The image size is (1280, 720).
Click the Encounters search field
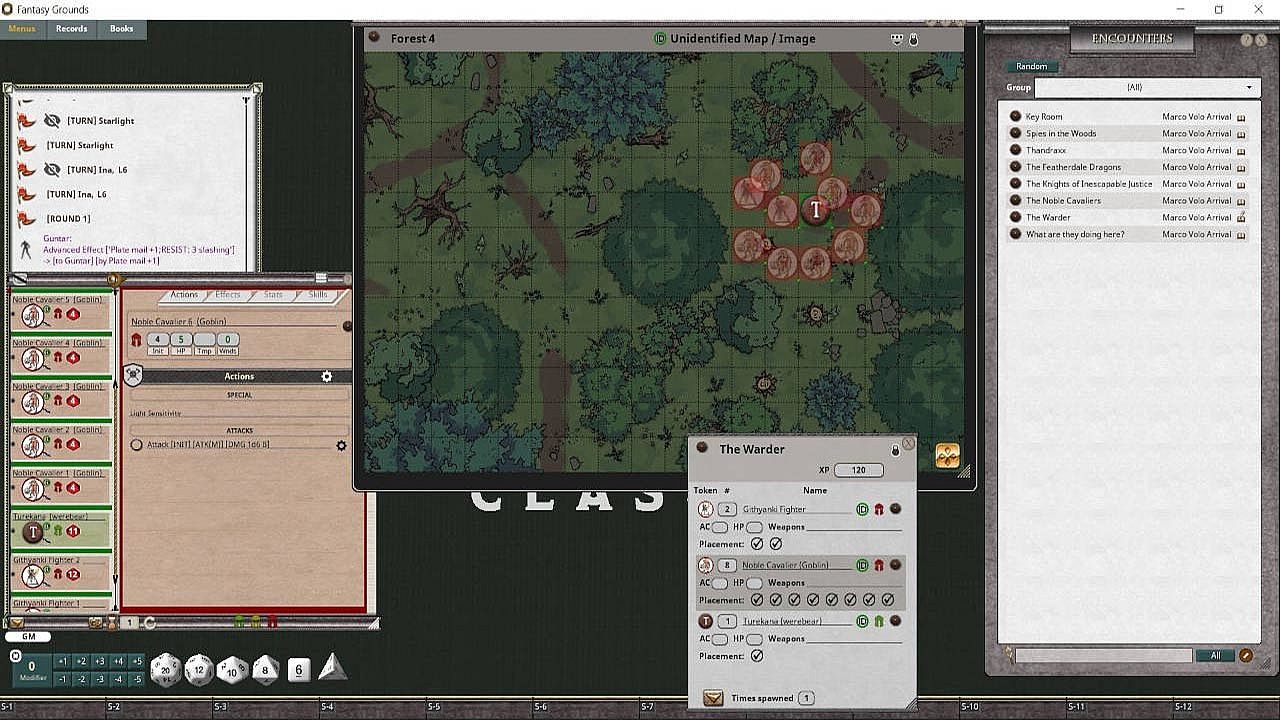point(1103,656)
